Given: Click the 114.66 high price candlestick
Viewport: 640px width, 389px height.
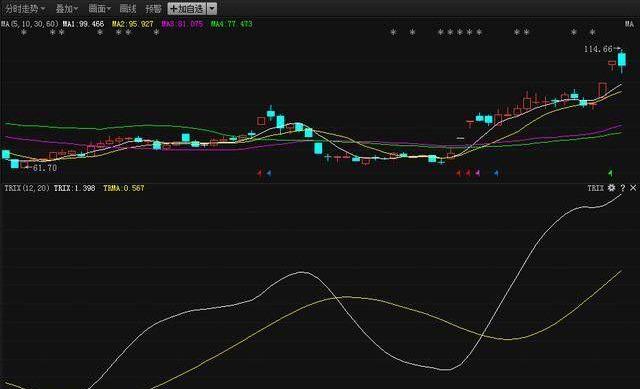Looking at the screenshot, I should [x=622, y=60].
